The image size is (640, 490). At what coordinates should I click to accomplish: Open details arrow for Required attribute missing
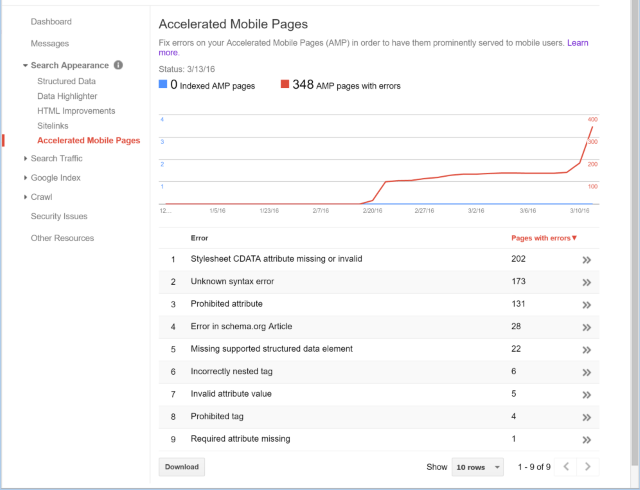pyautogui.click(x=587, y=439)
